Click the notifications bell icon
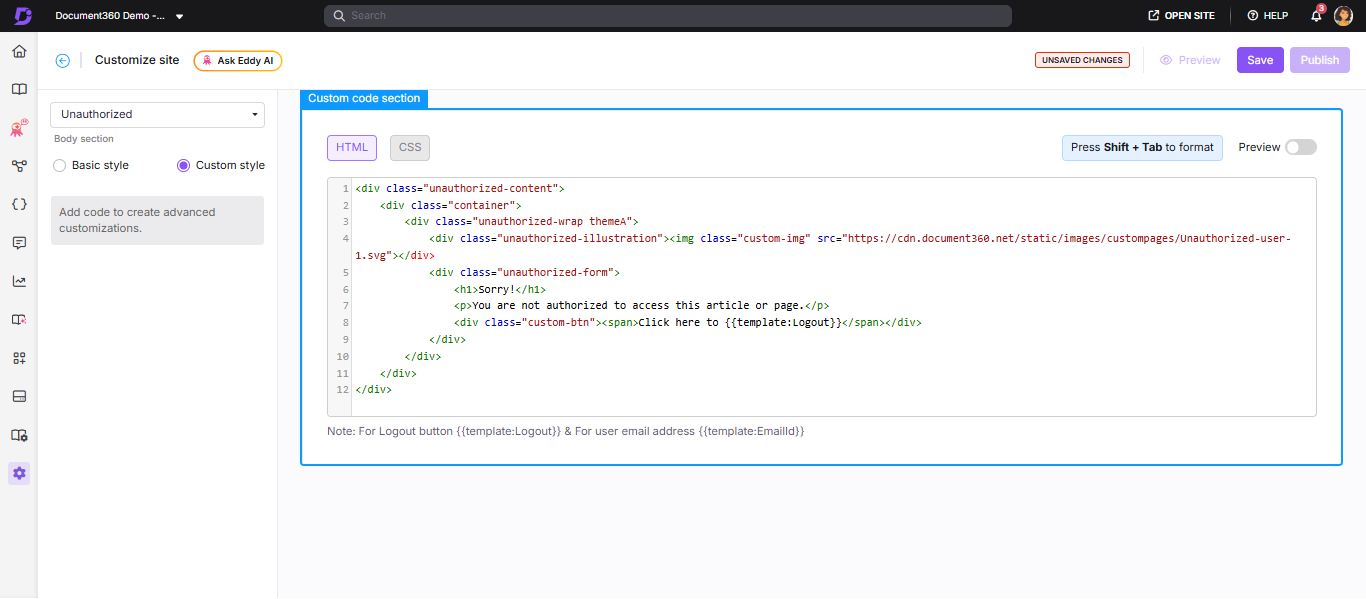The height and width of the screenshot is (599, 1366). click(x=1317, y=16)
